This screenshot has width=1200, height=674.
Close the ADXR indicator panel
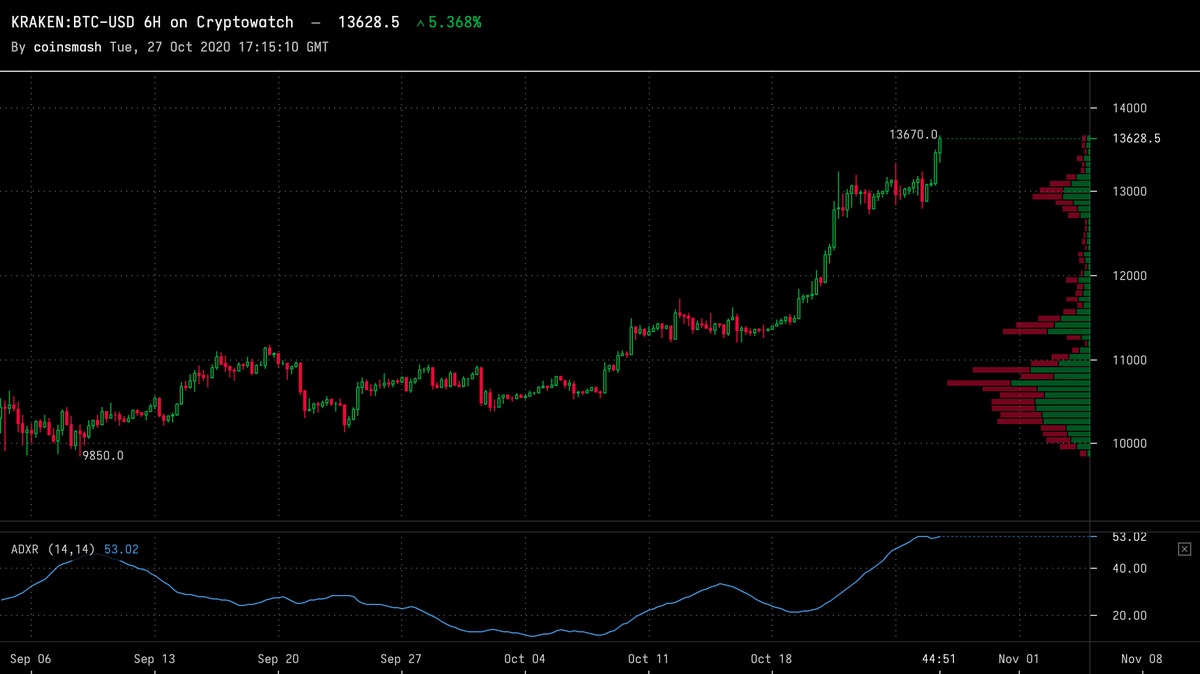(x=1184, y=549)
